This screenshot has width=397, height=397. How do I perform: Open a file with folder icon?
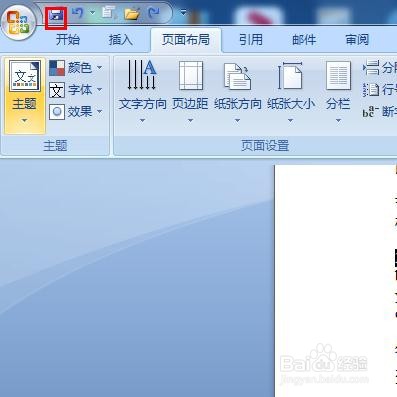pyautogui.click(x=132, y=14)
